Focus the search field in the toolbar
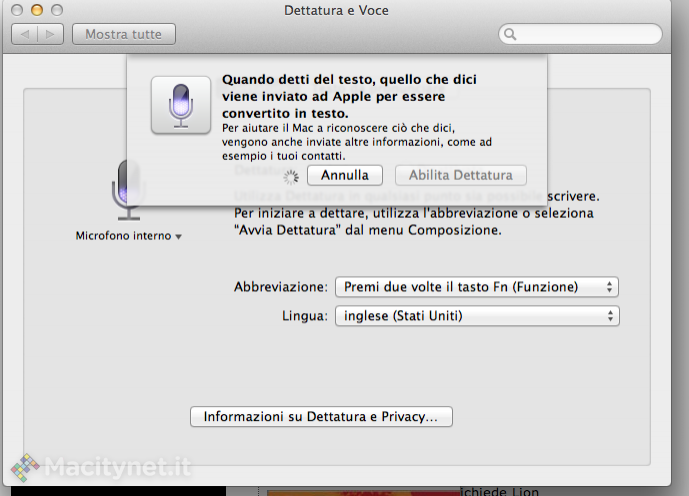689x496 pixels. pos(585,34)
